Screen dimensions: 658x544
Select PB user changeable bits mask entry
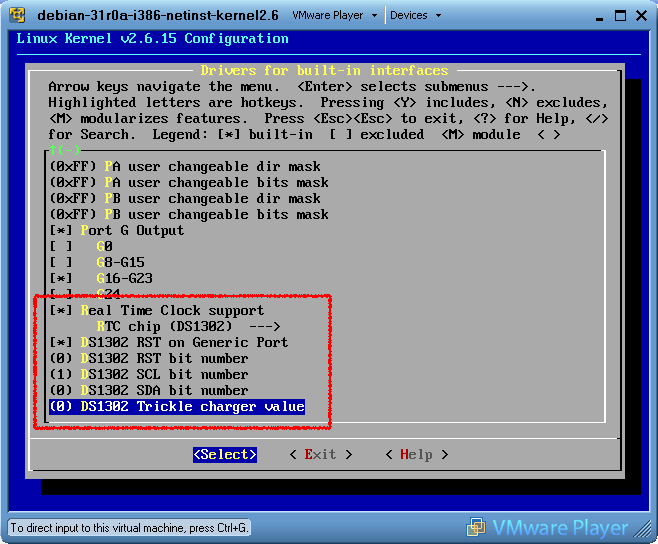click(189, 214)
